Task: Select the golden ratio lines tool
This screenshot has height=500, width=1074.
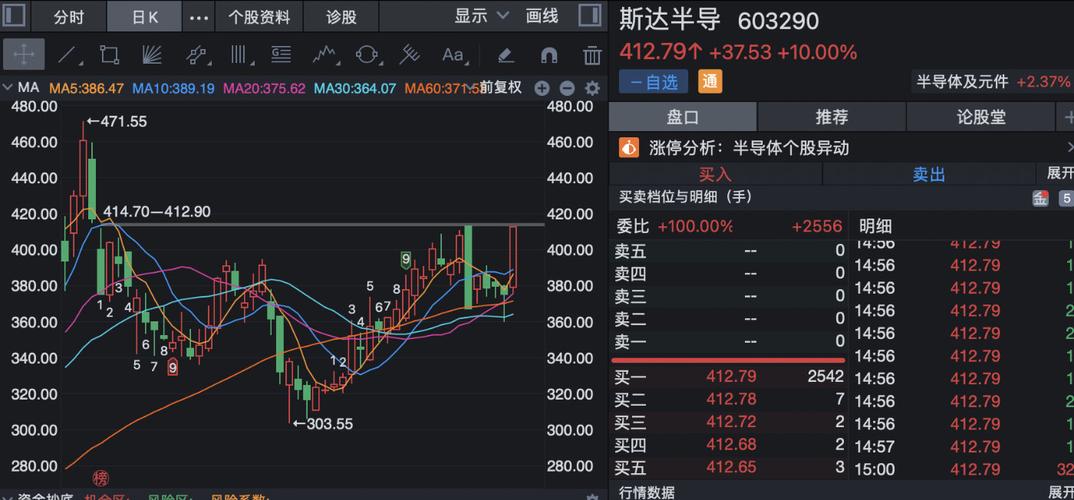Action: coord(282,54)
